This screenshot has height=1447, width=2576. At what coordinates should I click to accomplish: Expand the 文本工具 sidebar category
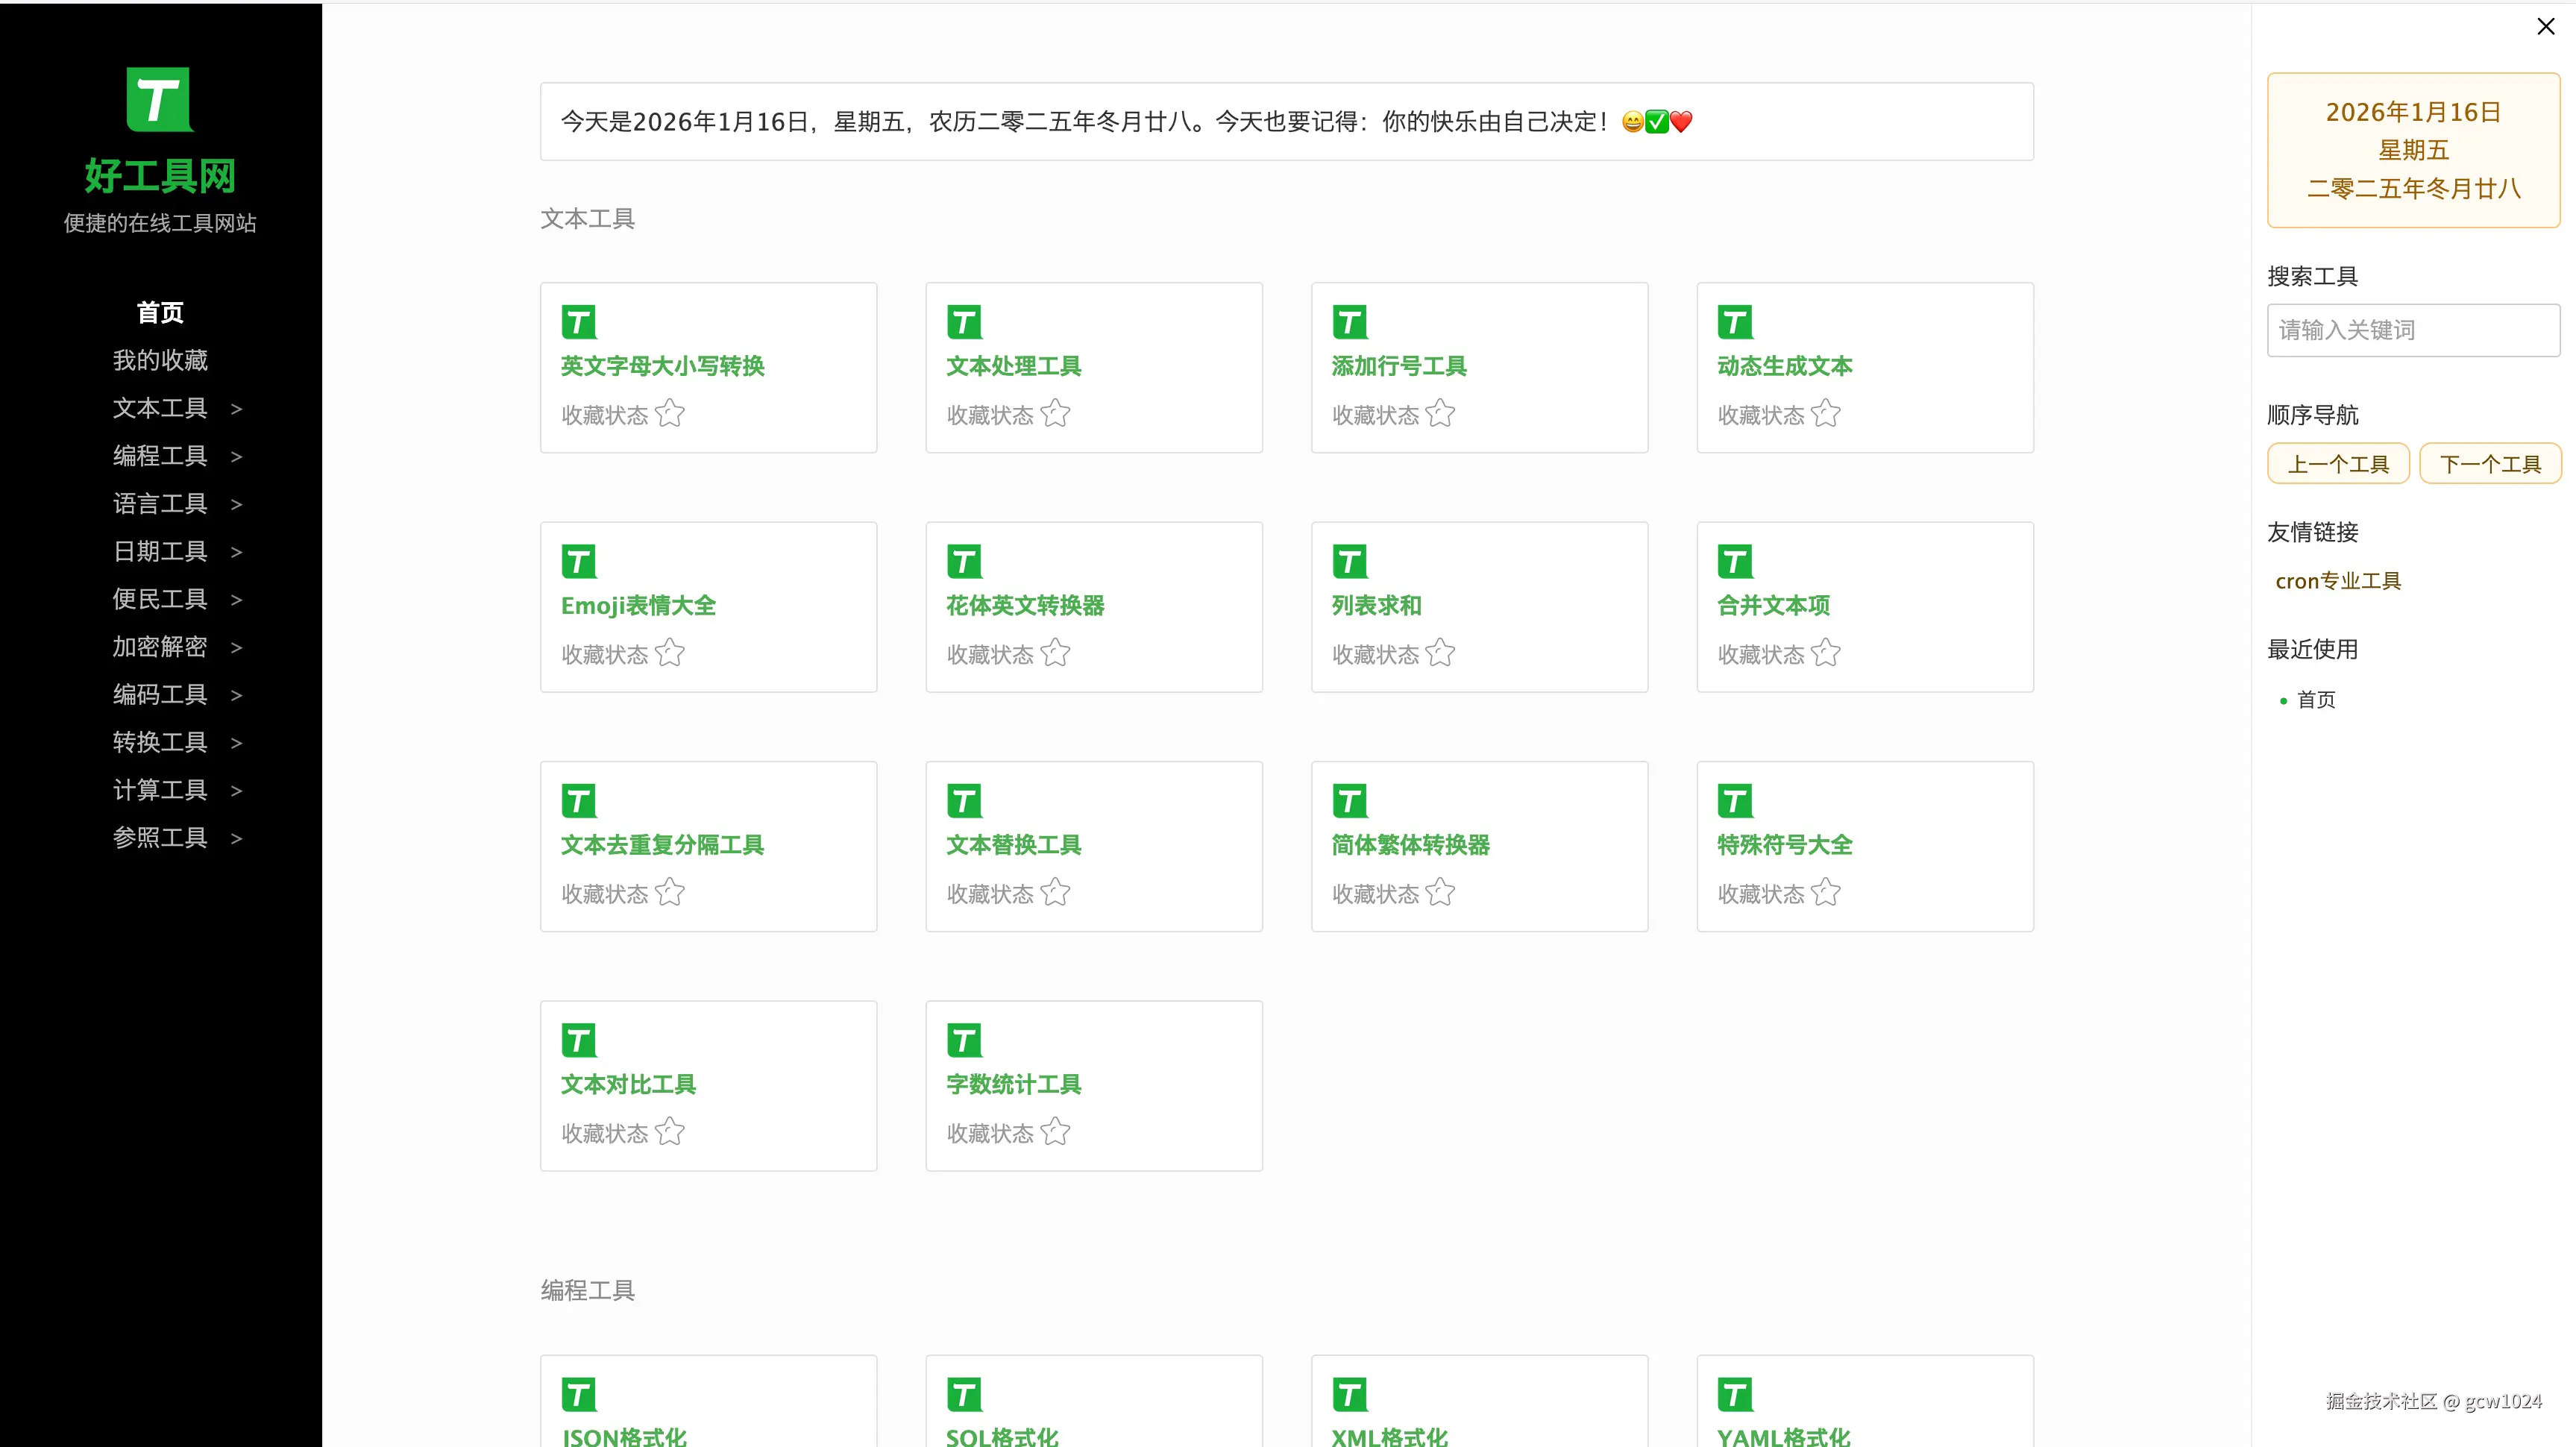pos(160,408)
